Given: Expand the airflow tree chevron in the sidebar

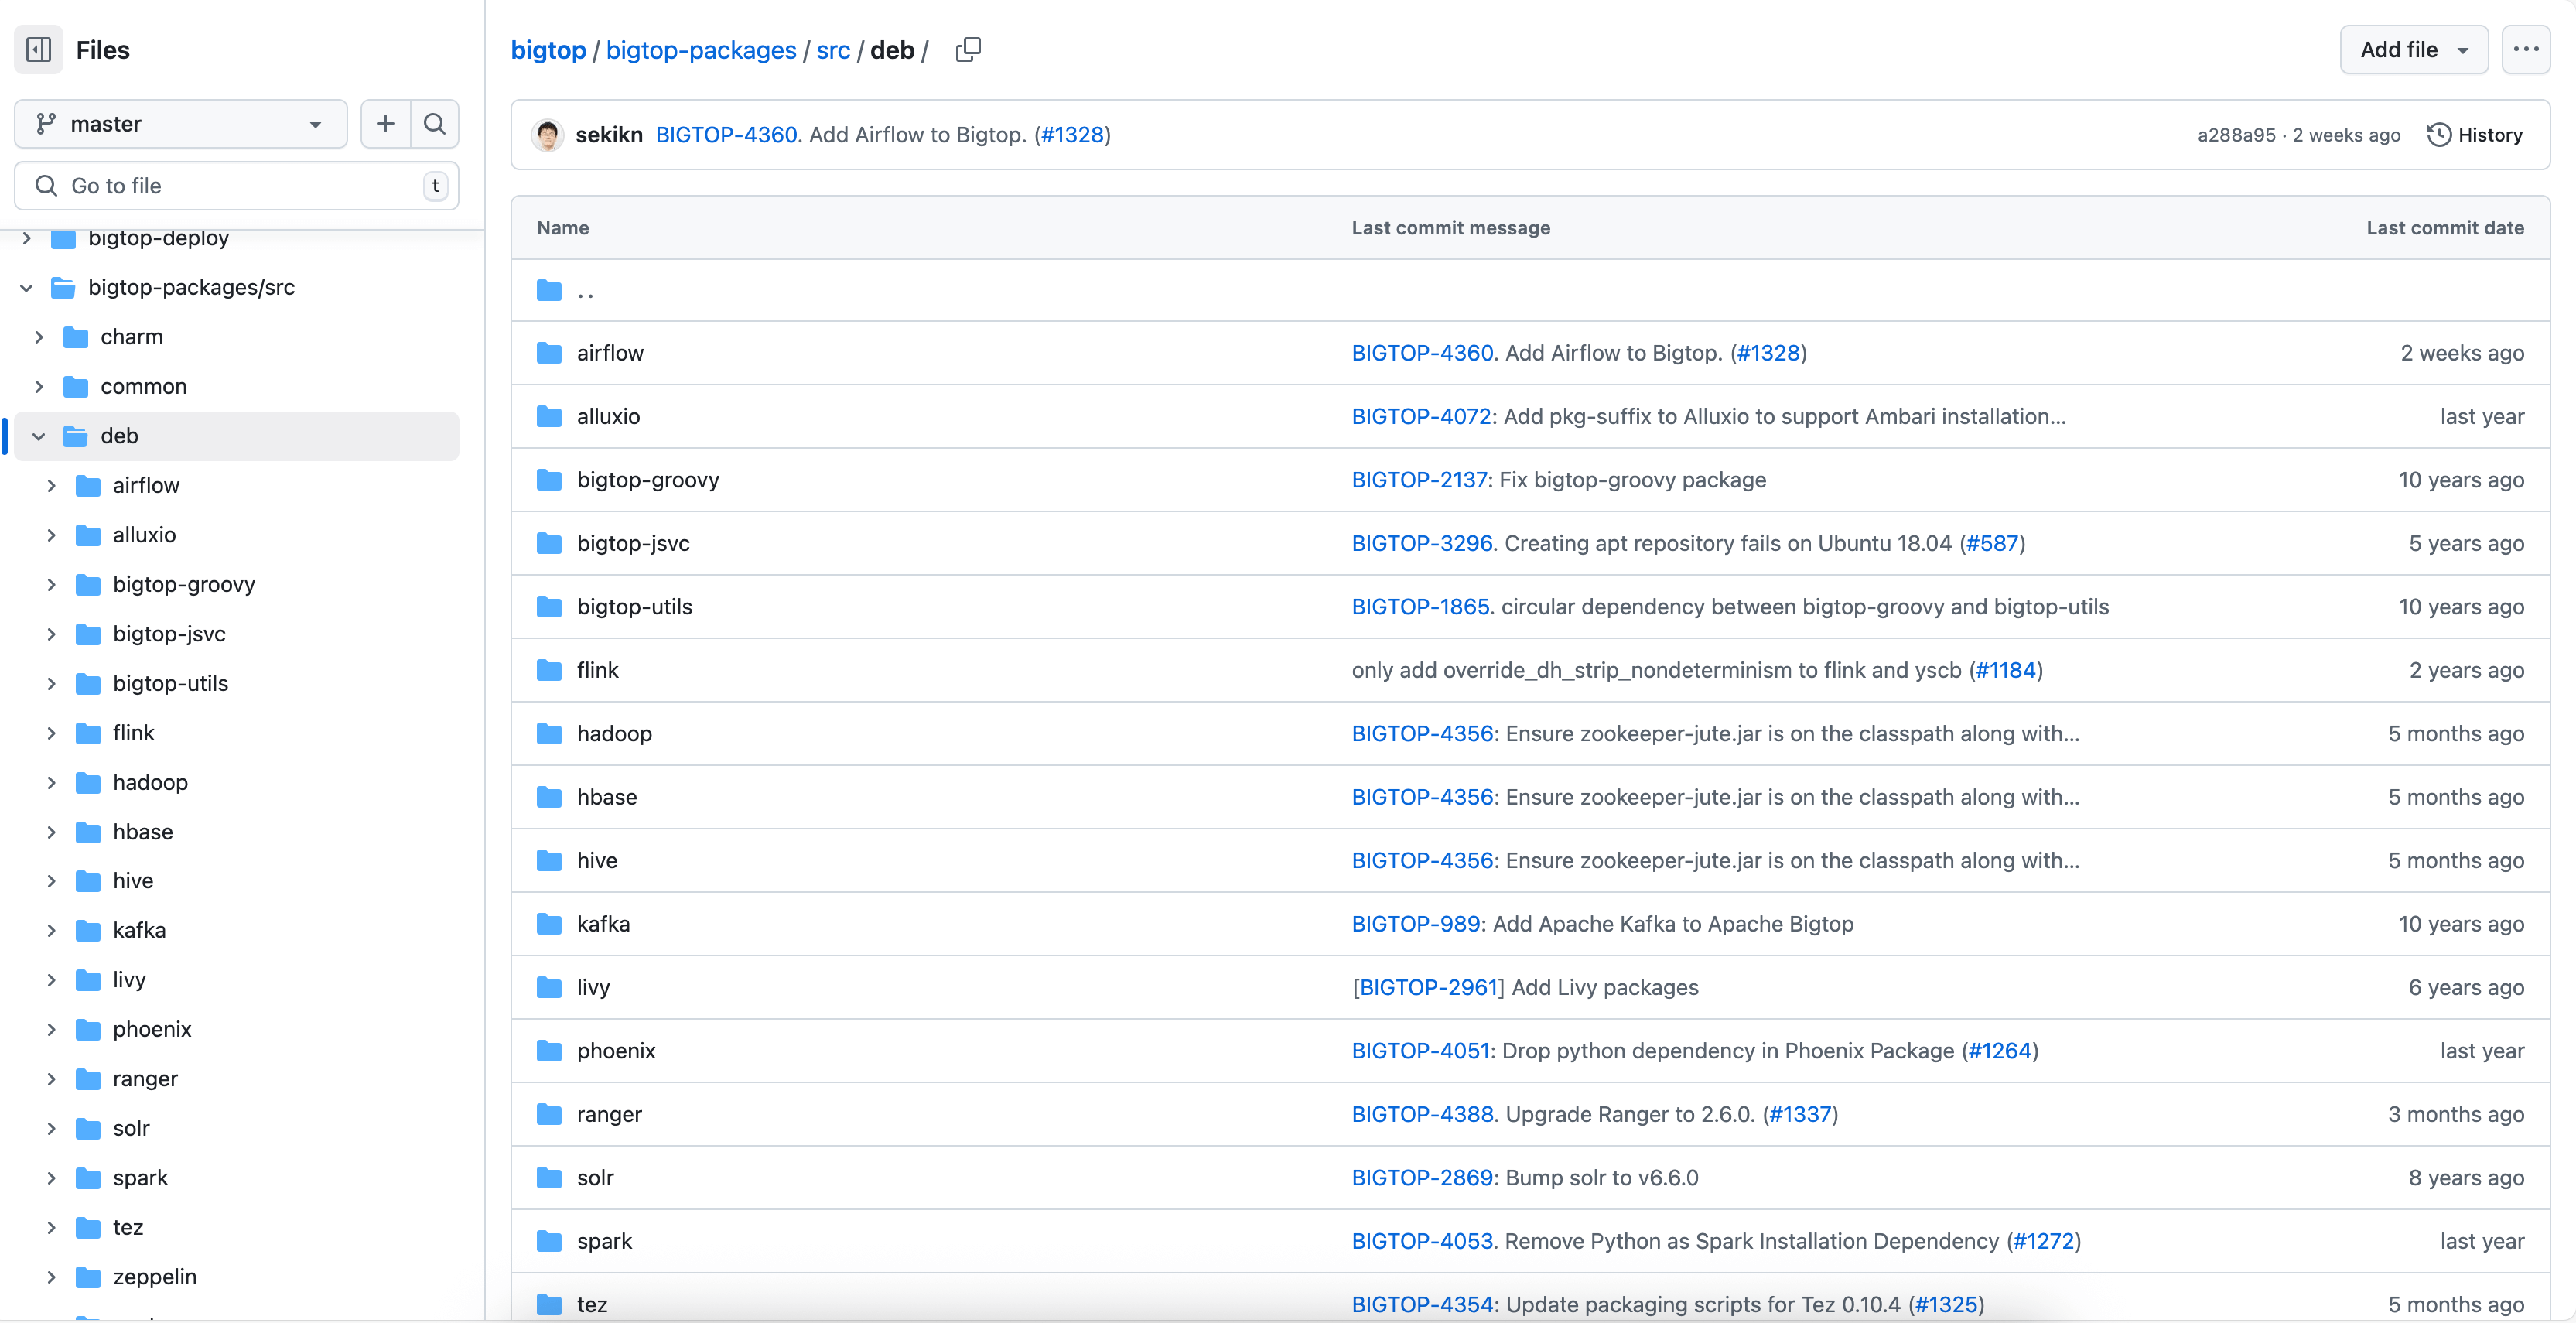Looking at the screenshot, I should (52, 485).
